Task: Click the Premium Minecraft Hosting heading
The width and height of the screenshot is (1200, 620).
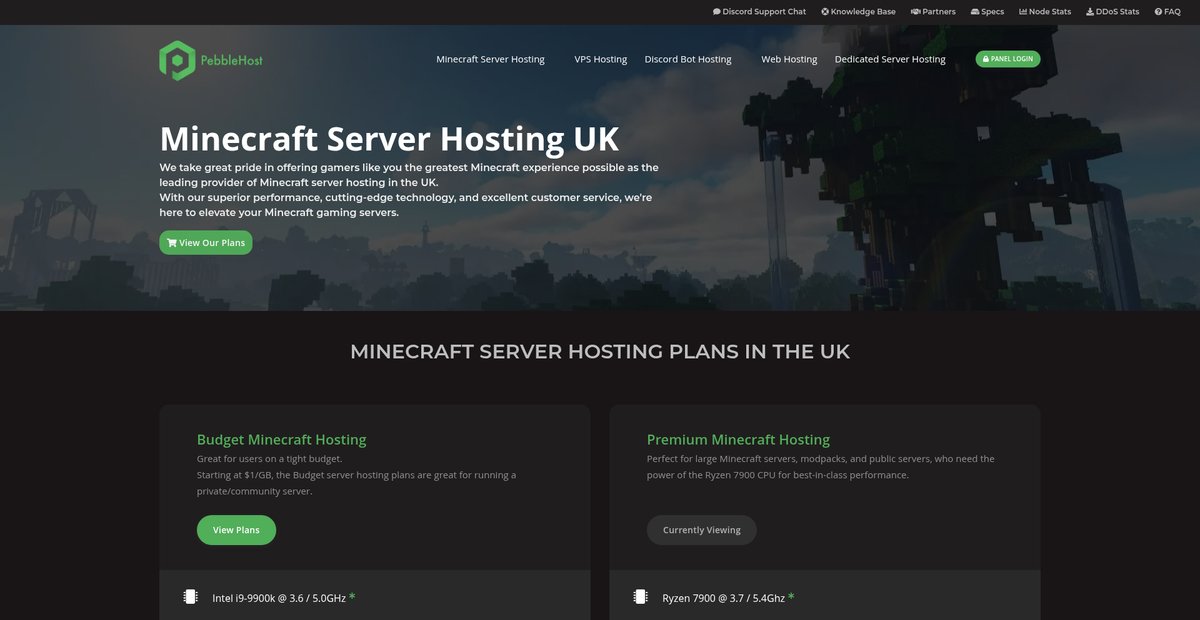Action: tap(738, 439)
